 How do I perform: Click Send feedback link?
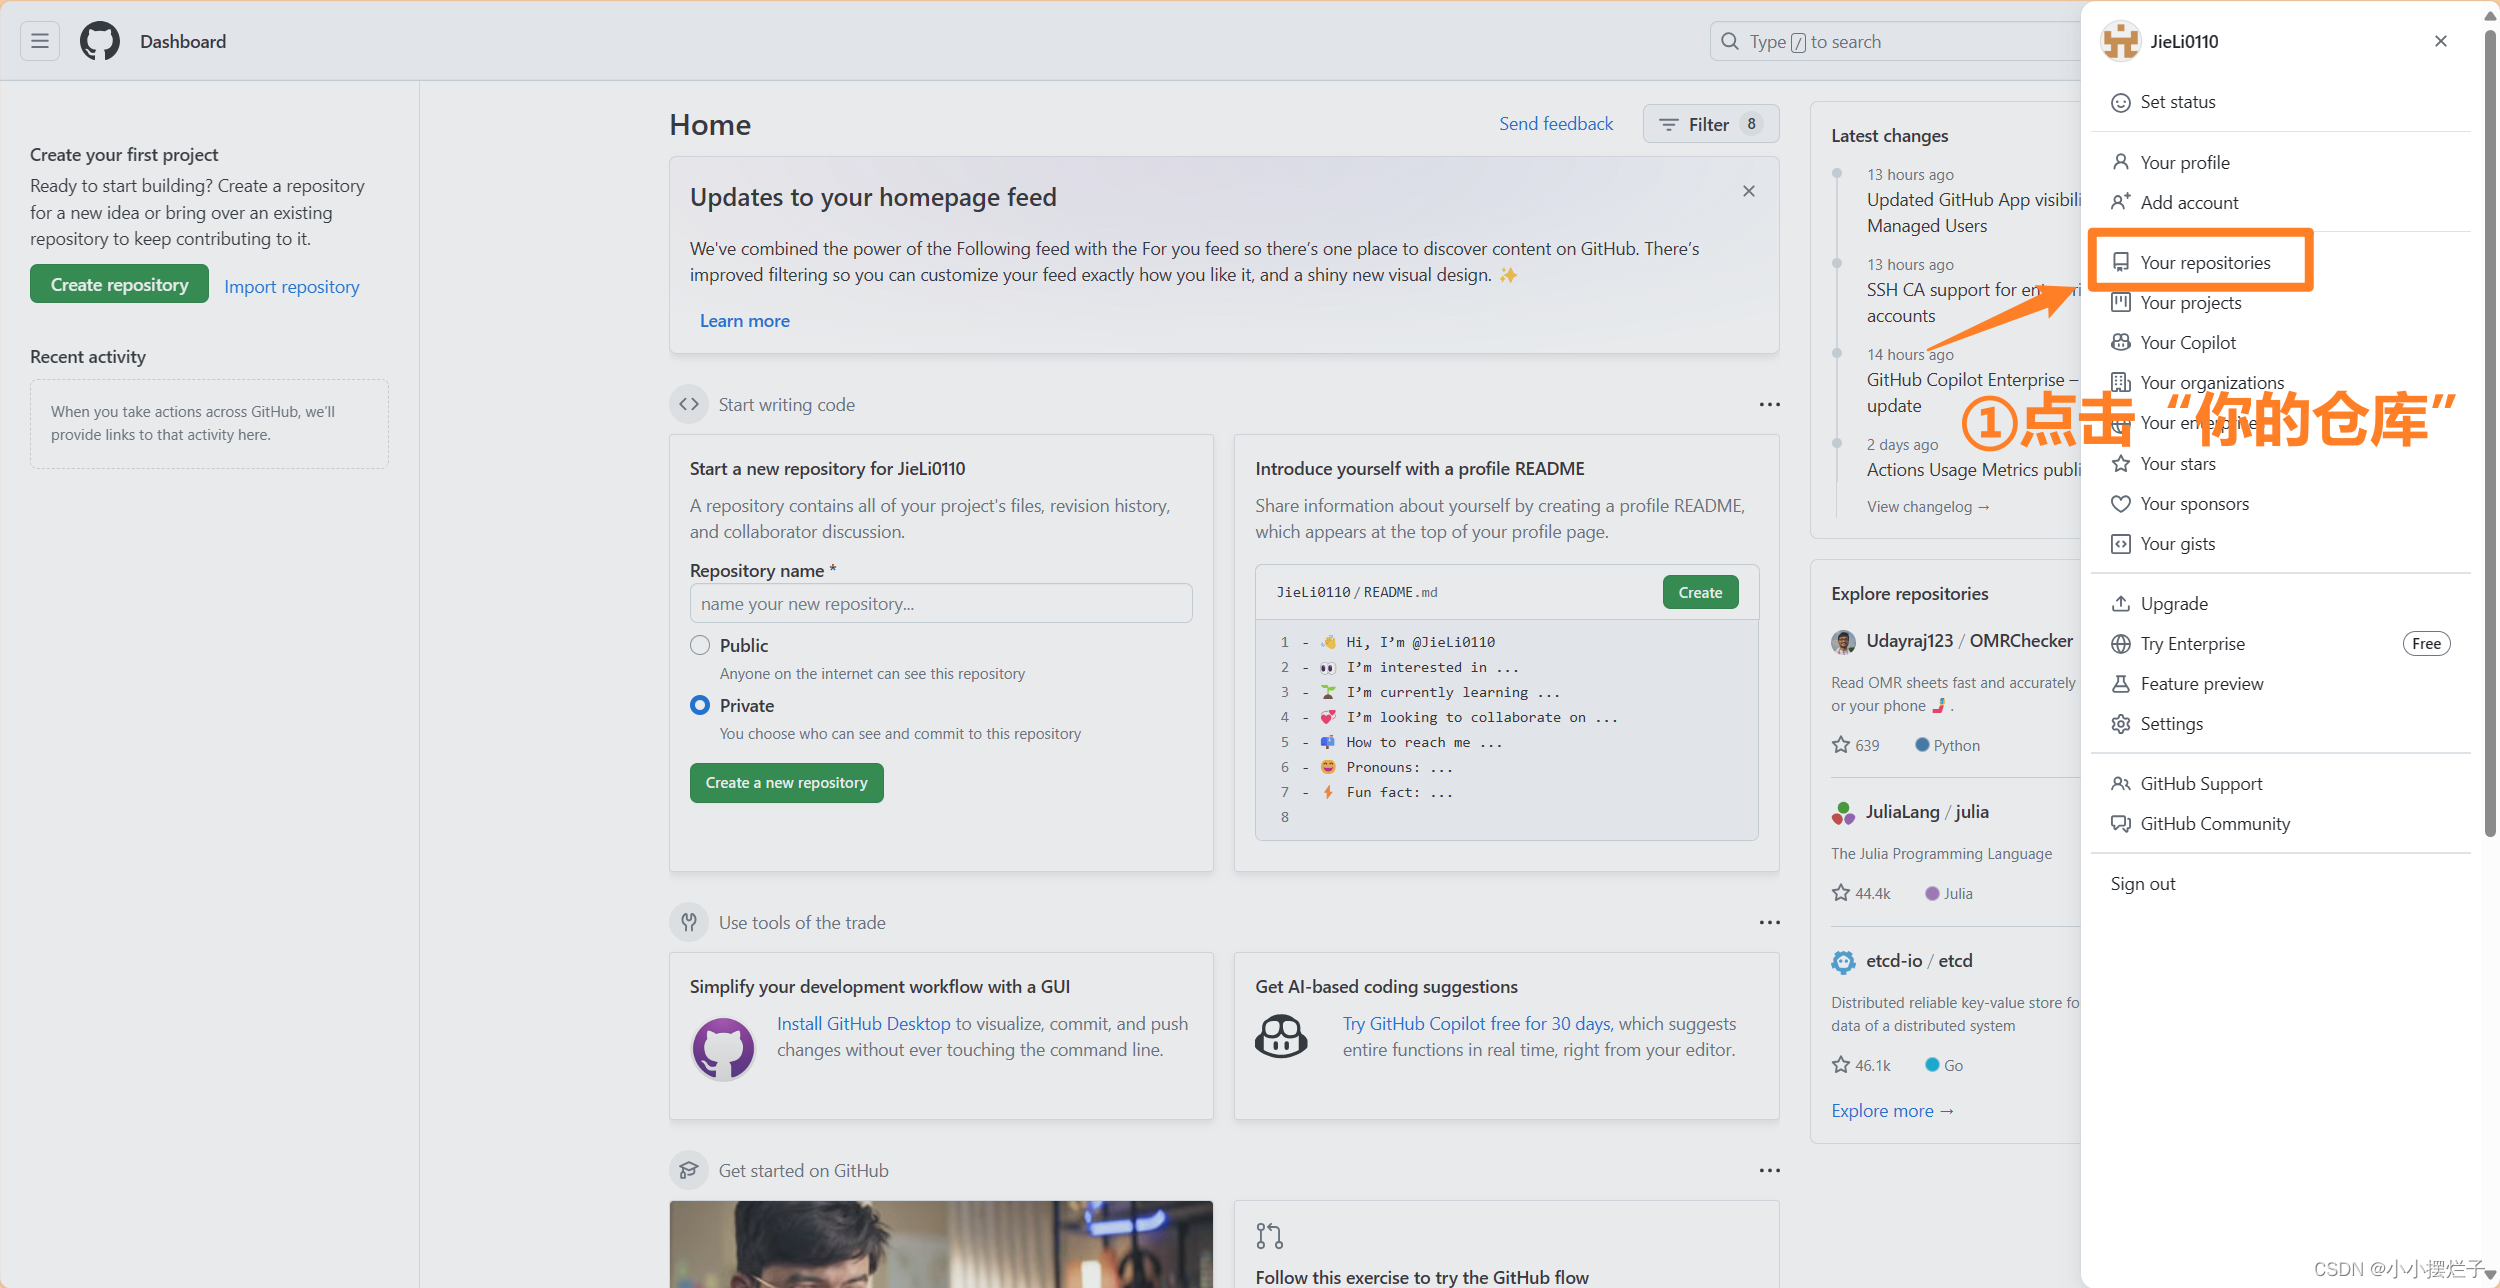tap(1556, 123)
